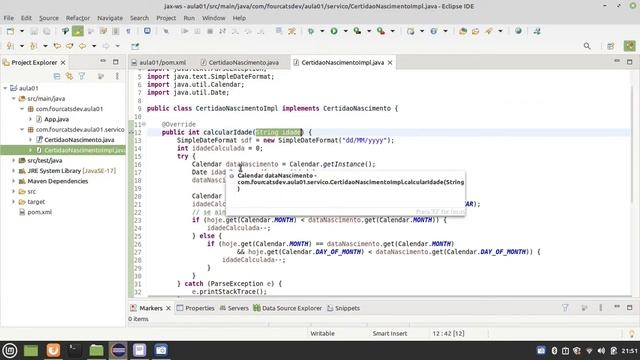Image resolution: width=640 pixels, height=360 pixels.
Task: Toggle Link with Editor in Project Explorer
Action: click(69, 76)
